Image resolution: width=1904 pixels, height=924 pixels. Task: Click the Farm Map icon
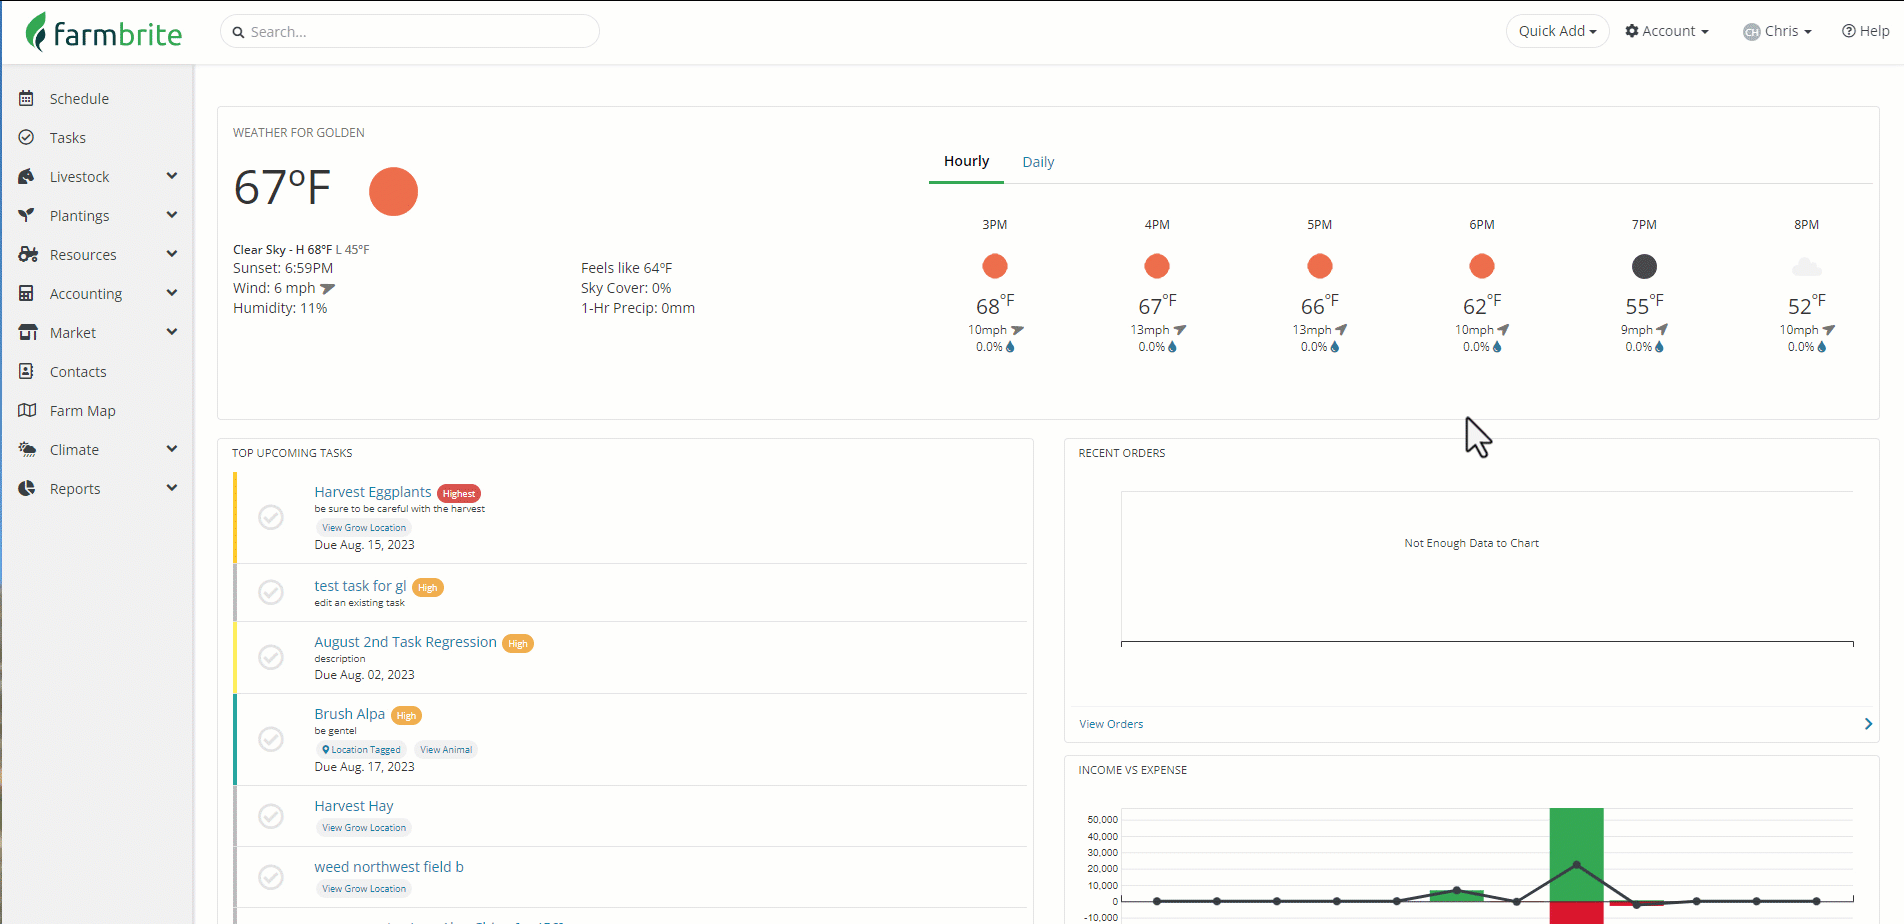[27, 410]
